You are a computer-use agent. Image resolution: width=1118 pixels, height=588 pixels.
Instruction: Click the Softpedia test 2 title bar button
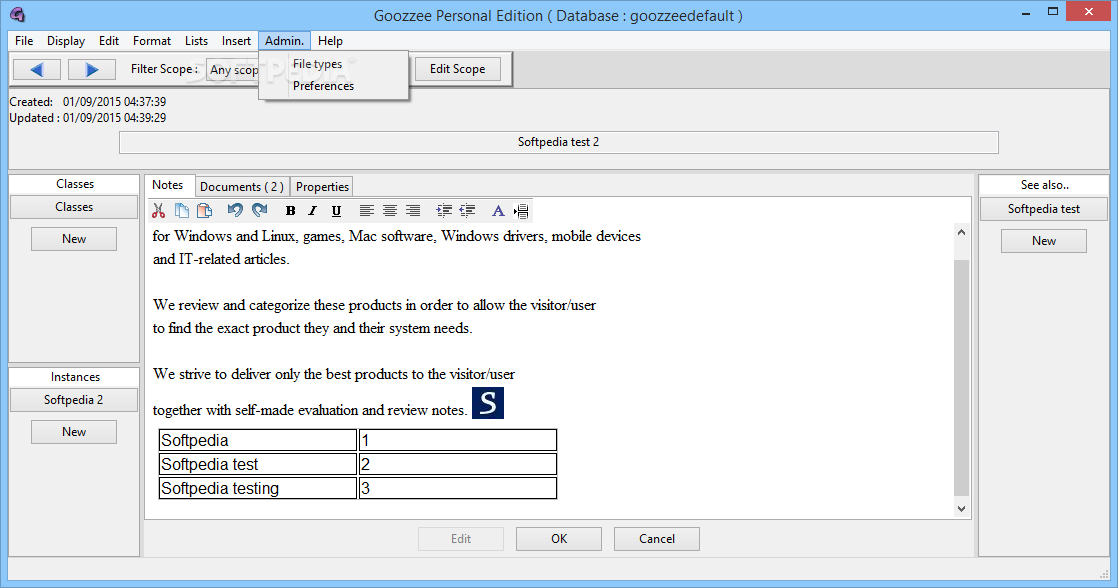click(x=558, y=142)
